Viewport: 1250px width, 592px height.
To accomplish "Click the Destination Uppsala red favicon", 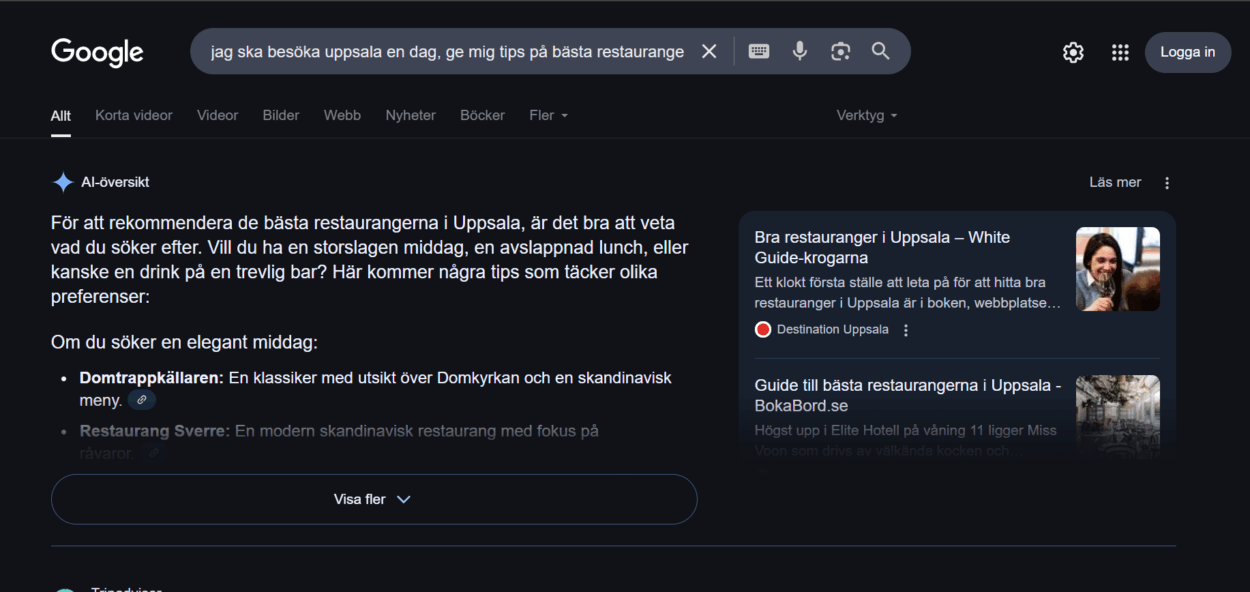I will coord(763,330).
